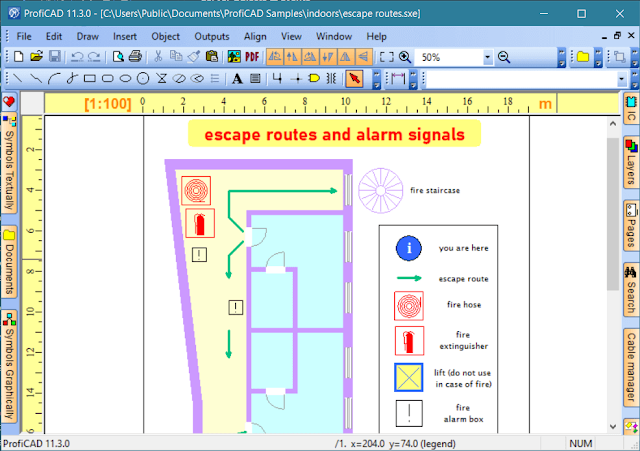Copy the selection with the copy icon
Viewport: 640px width, 451px height.
[x=176, y=57]
